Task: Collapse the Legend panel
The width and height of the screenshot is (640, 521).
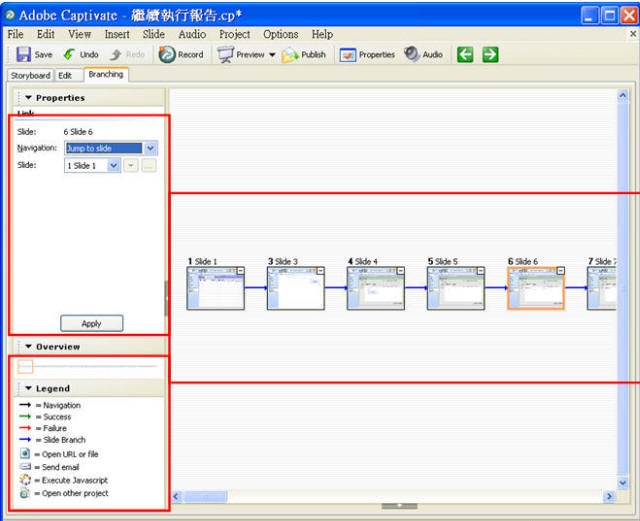Action: tap(28, 388)
